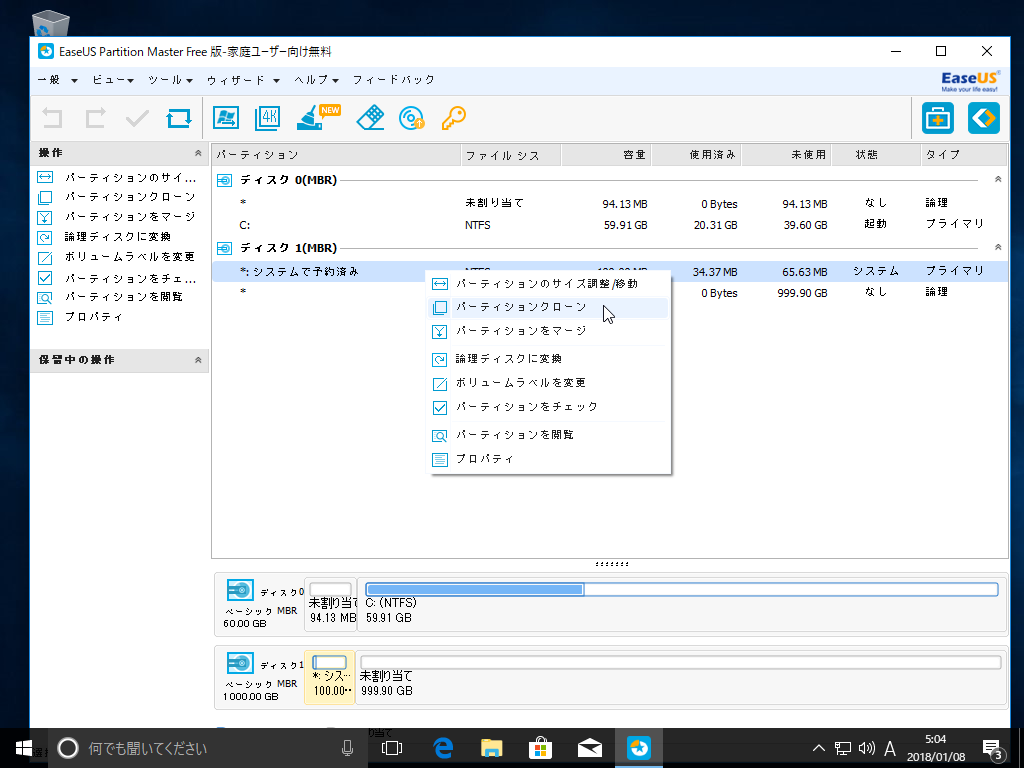
Task: Click the ディスク0 drive icon in the disk map
Action: point(240,590)
